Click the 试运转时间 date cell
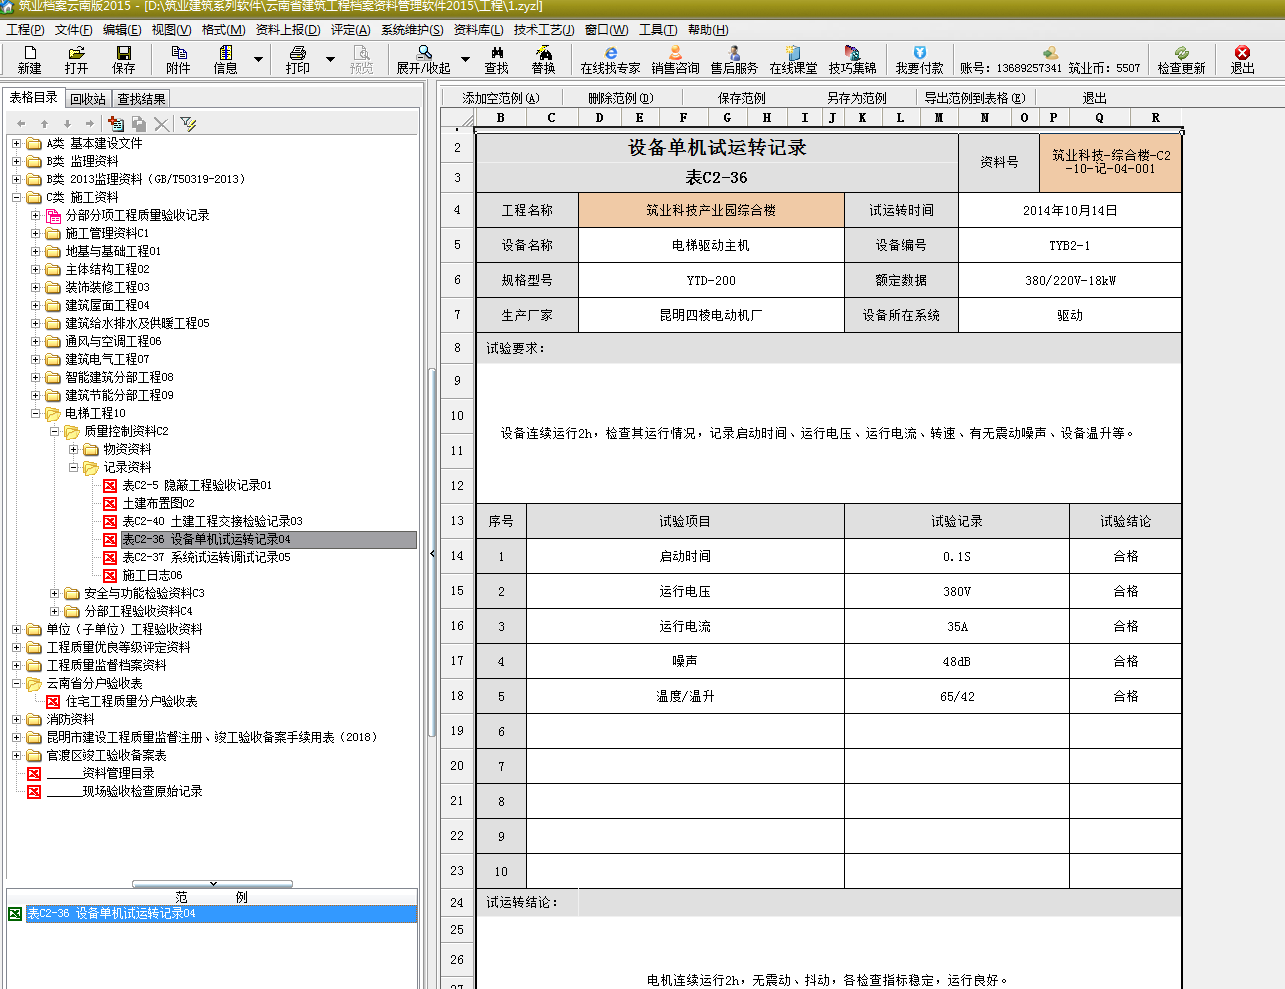Image resolution: width=1285 pixels, height=989 pixels. 1070,210
